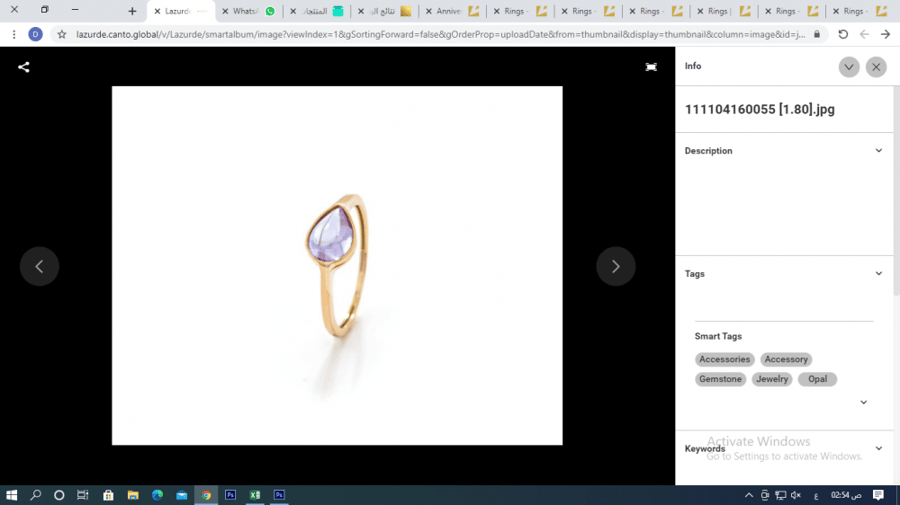Click the Chrome taskbar icon
The width and height of the screenshot is (900, 505).
(206, 495)
